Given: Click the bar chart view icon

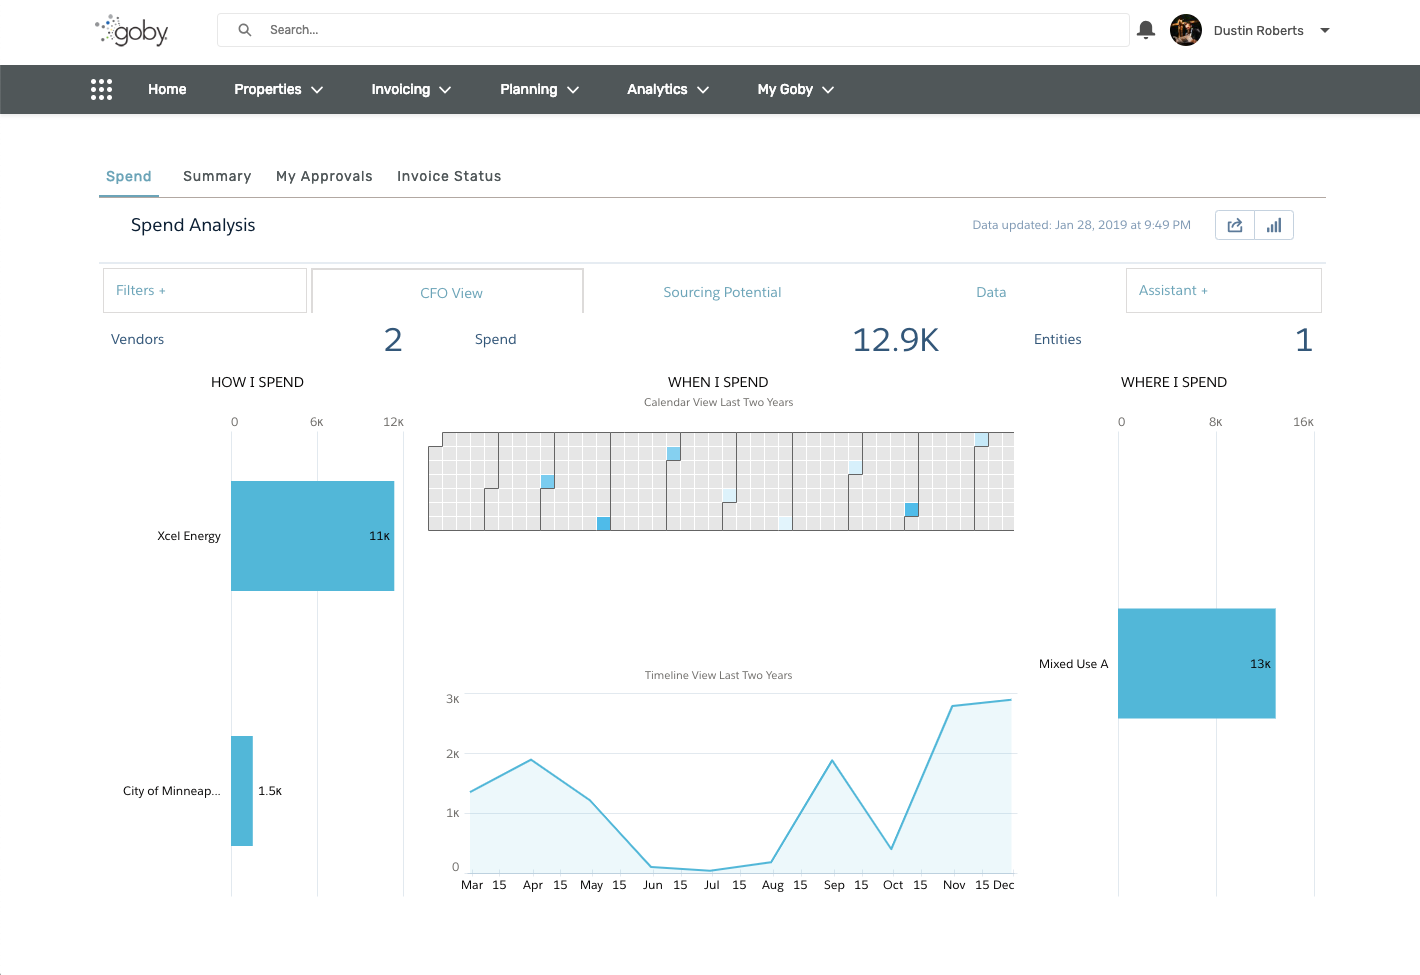Looking at the screenshot, I should pos(1274,225).
